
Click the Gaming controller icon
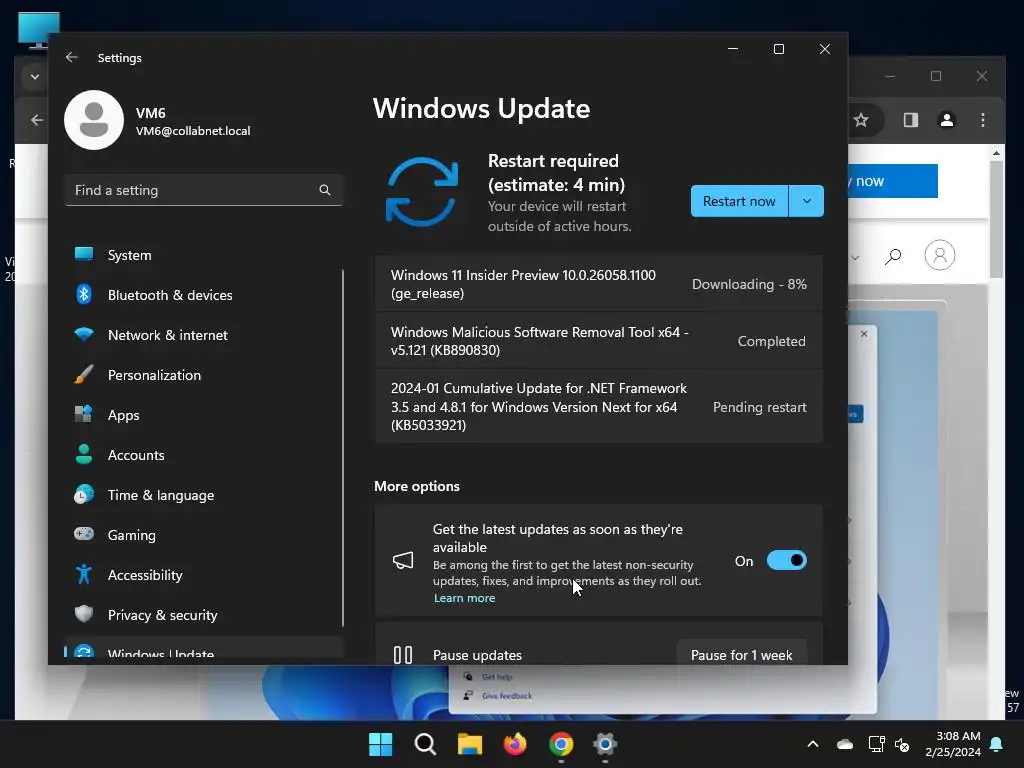pos(84,534)
